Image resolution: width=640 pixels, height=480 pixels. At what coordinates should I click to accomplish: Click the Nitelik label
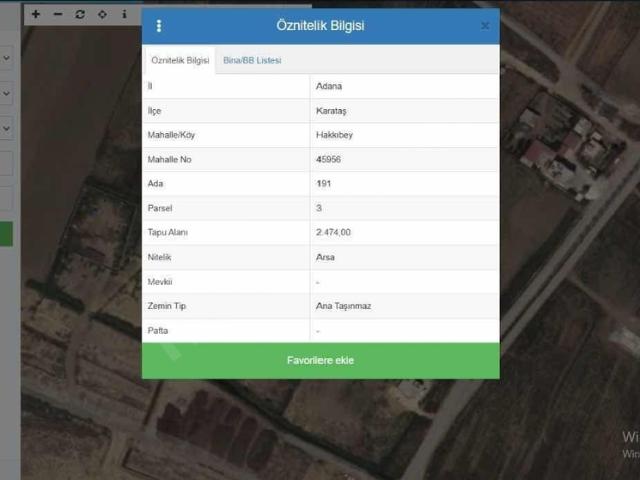pyautogui.click(x=159, y=257)
